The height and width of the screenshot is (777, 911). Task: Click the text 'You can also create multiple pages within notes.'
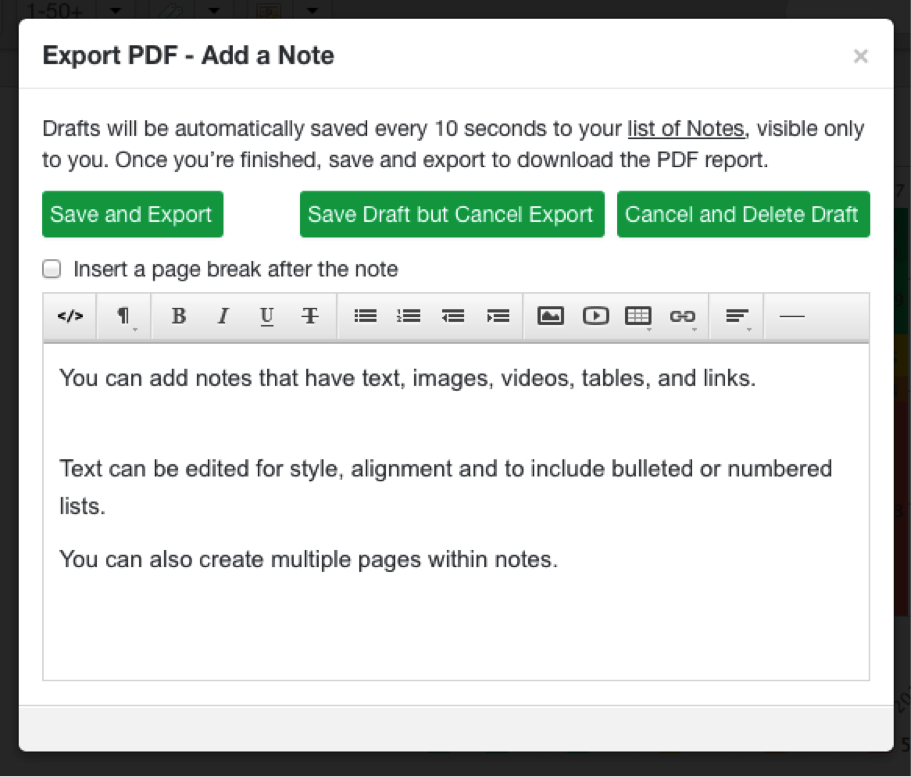pos(309,559)
